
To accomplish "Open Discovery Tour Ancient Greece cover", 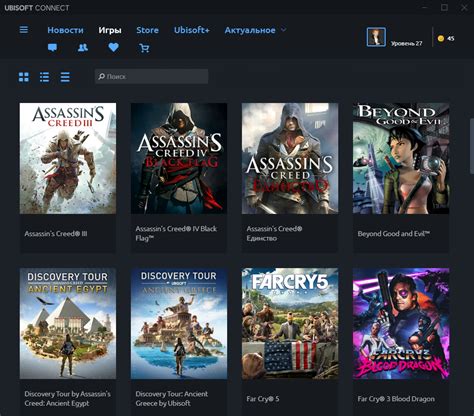I will (x=179, y=323).
